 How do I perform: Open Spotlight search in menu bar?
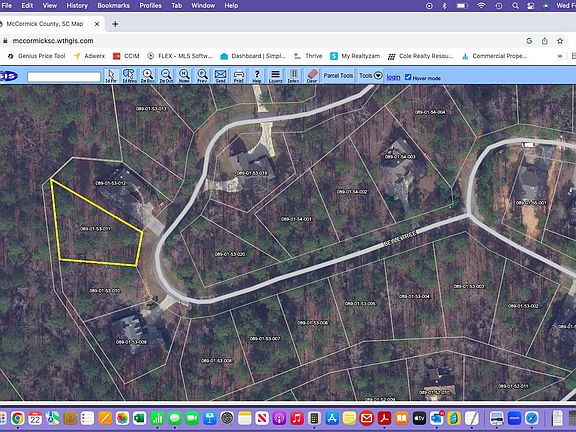click(515, 6)
